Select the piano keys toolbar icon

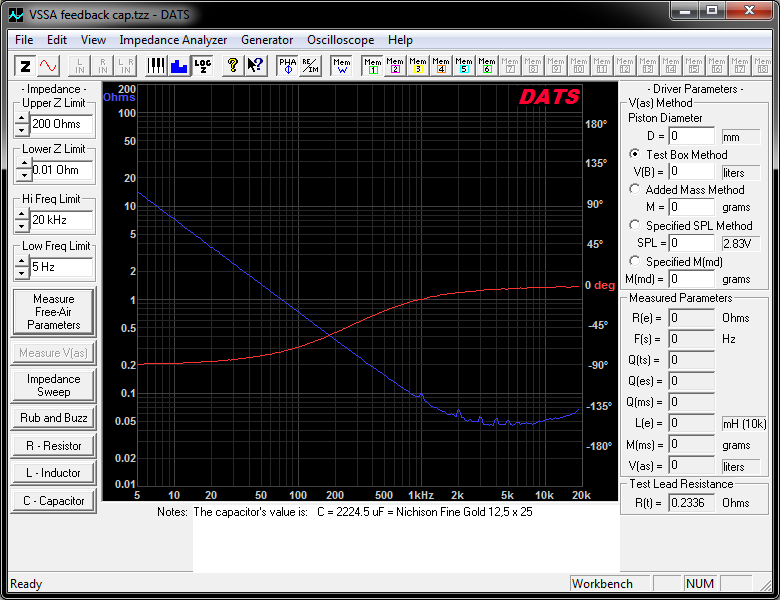pyautogui.click(x=156, y=65)
